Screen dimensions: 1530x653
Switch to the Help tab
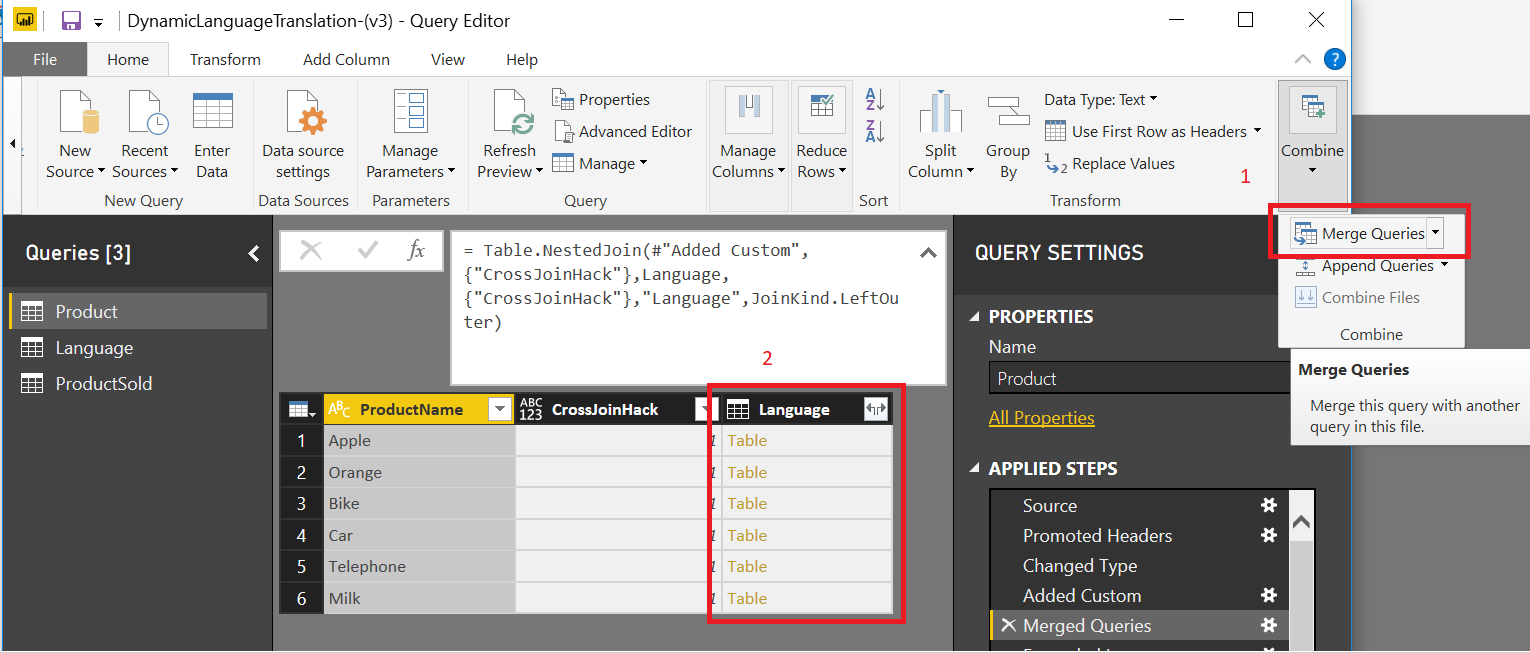tap(522, 59)
